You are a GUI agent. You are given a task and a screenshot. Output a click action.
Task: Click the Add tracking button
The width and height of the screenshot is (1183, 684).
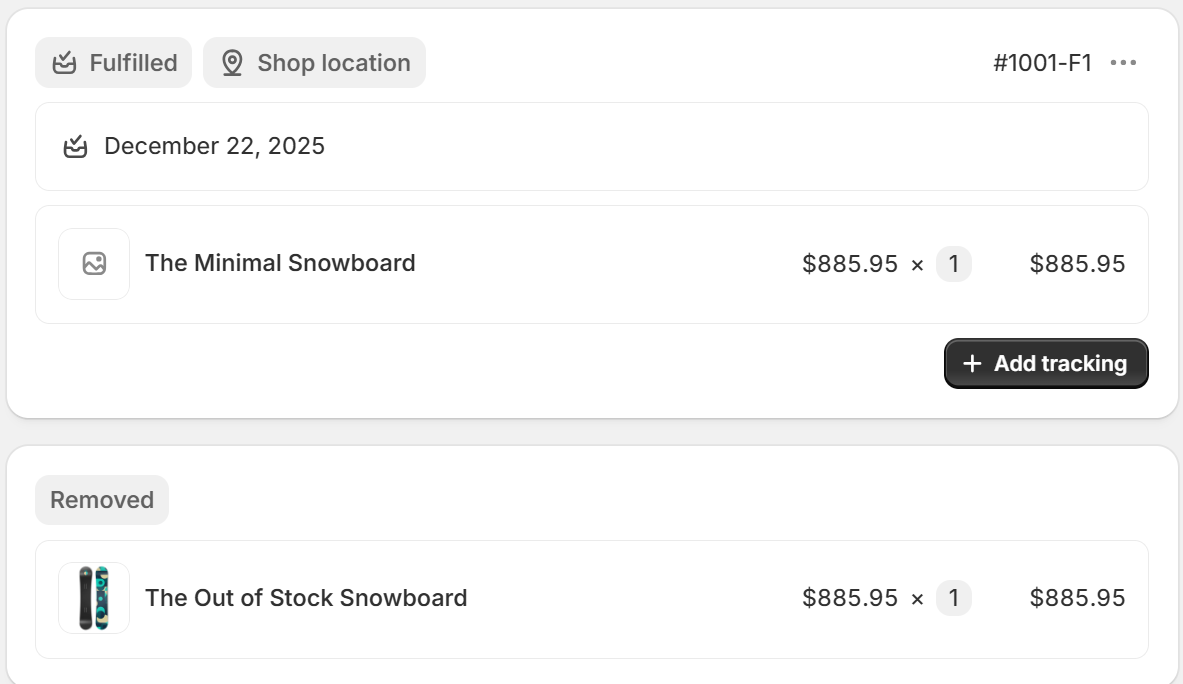1046,364
